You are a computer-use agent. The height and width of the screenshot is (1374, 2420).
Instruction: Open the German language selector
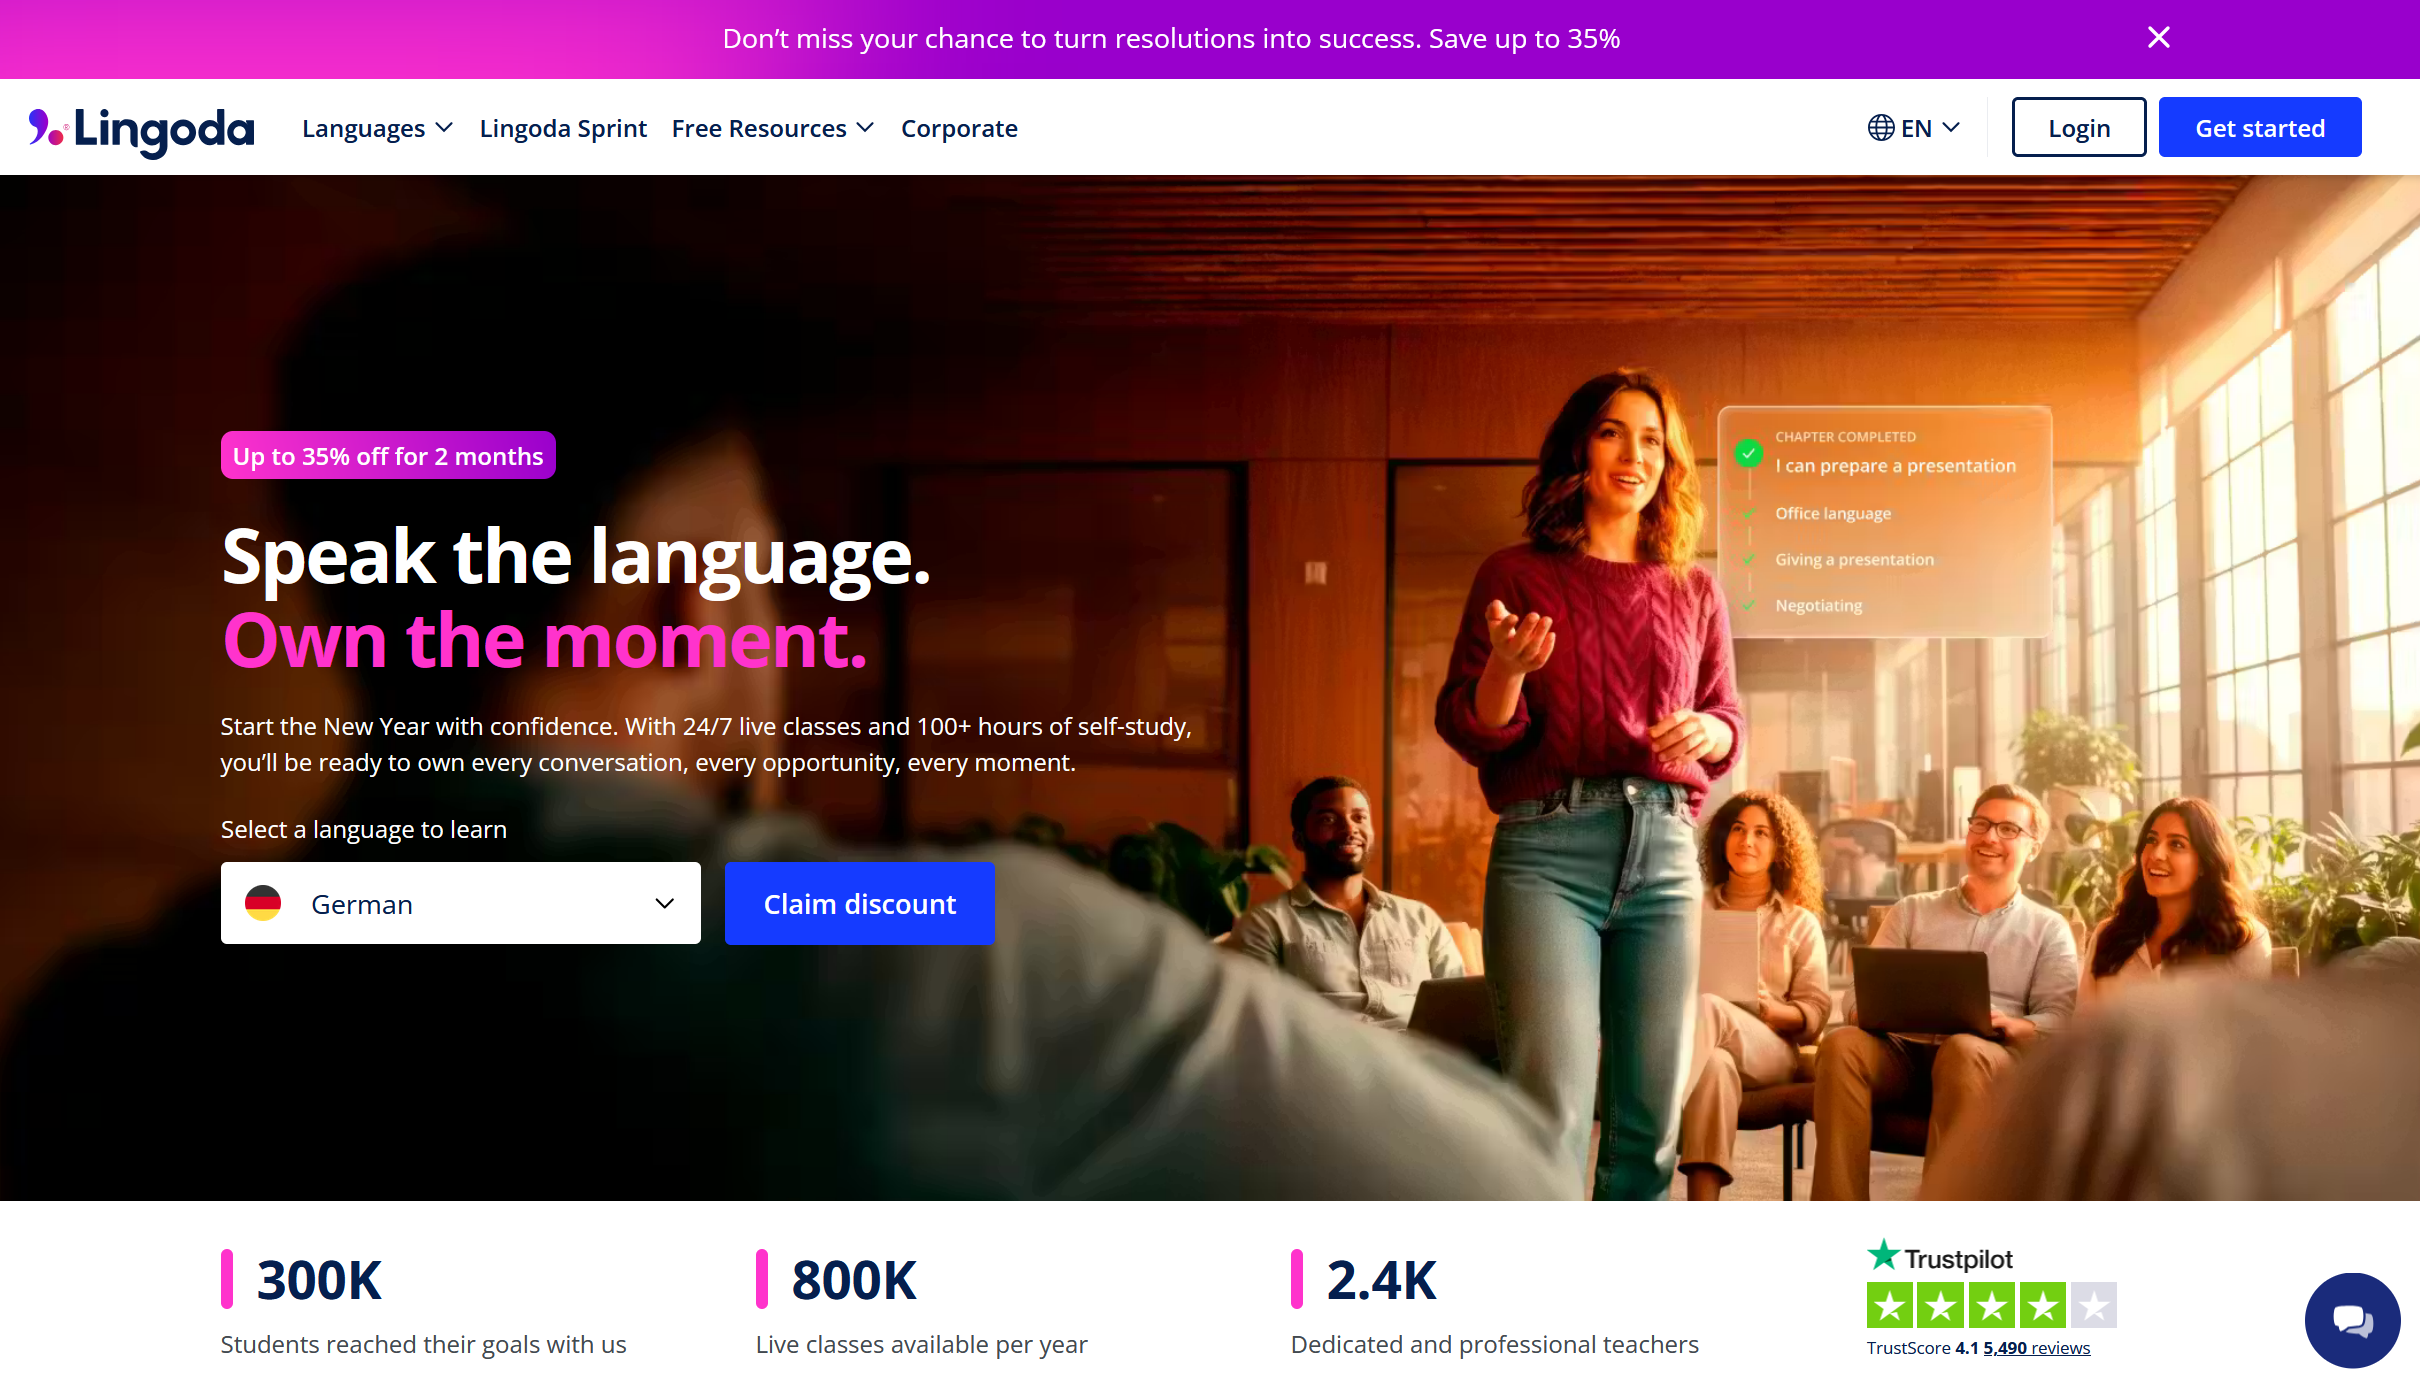[461, 903]
